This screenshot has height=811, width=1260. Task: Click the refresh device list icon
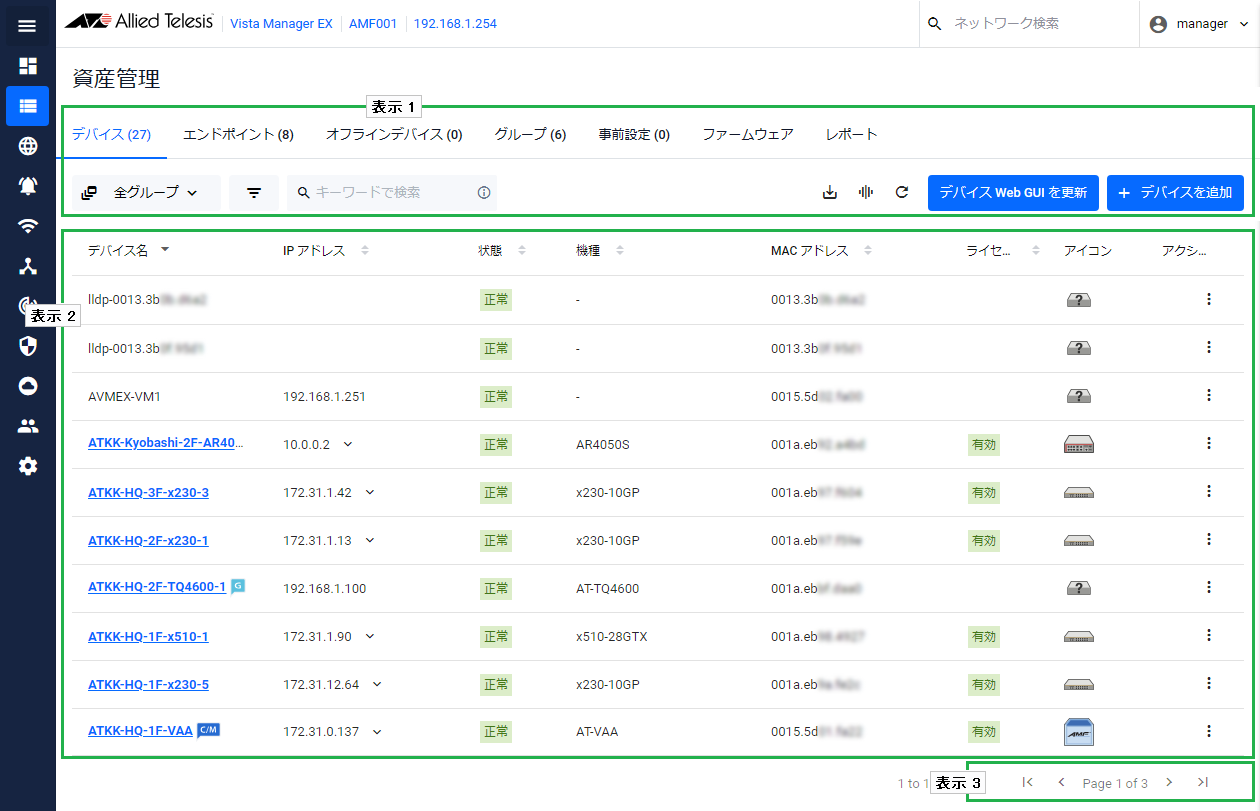902,192
